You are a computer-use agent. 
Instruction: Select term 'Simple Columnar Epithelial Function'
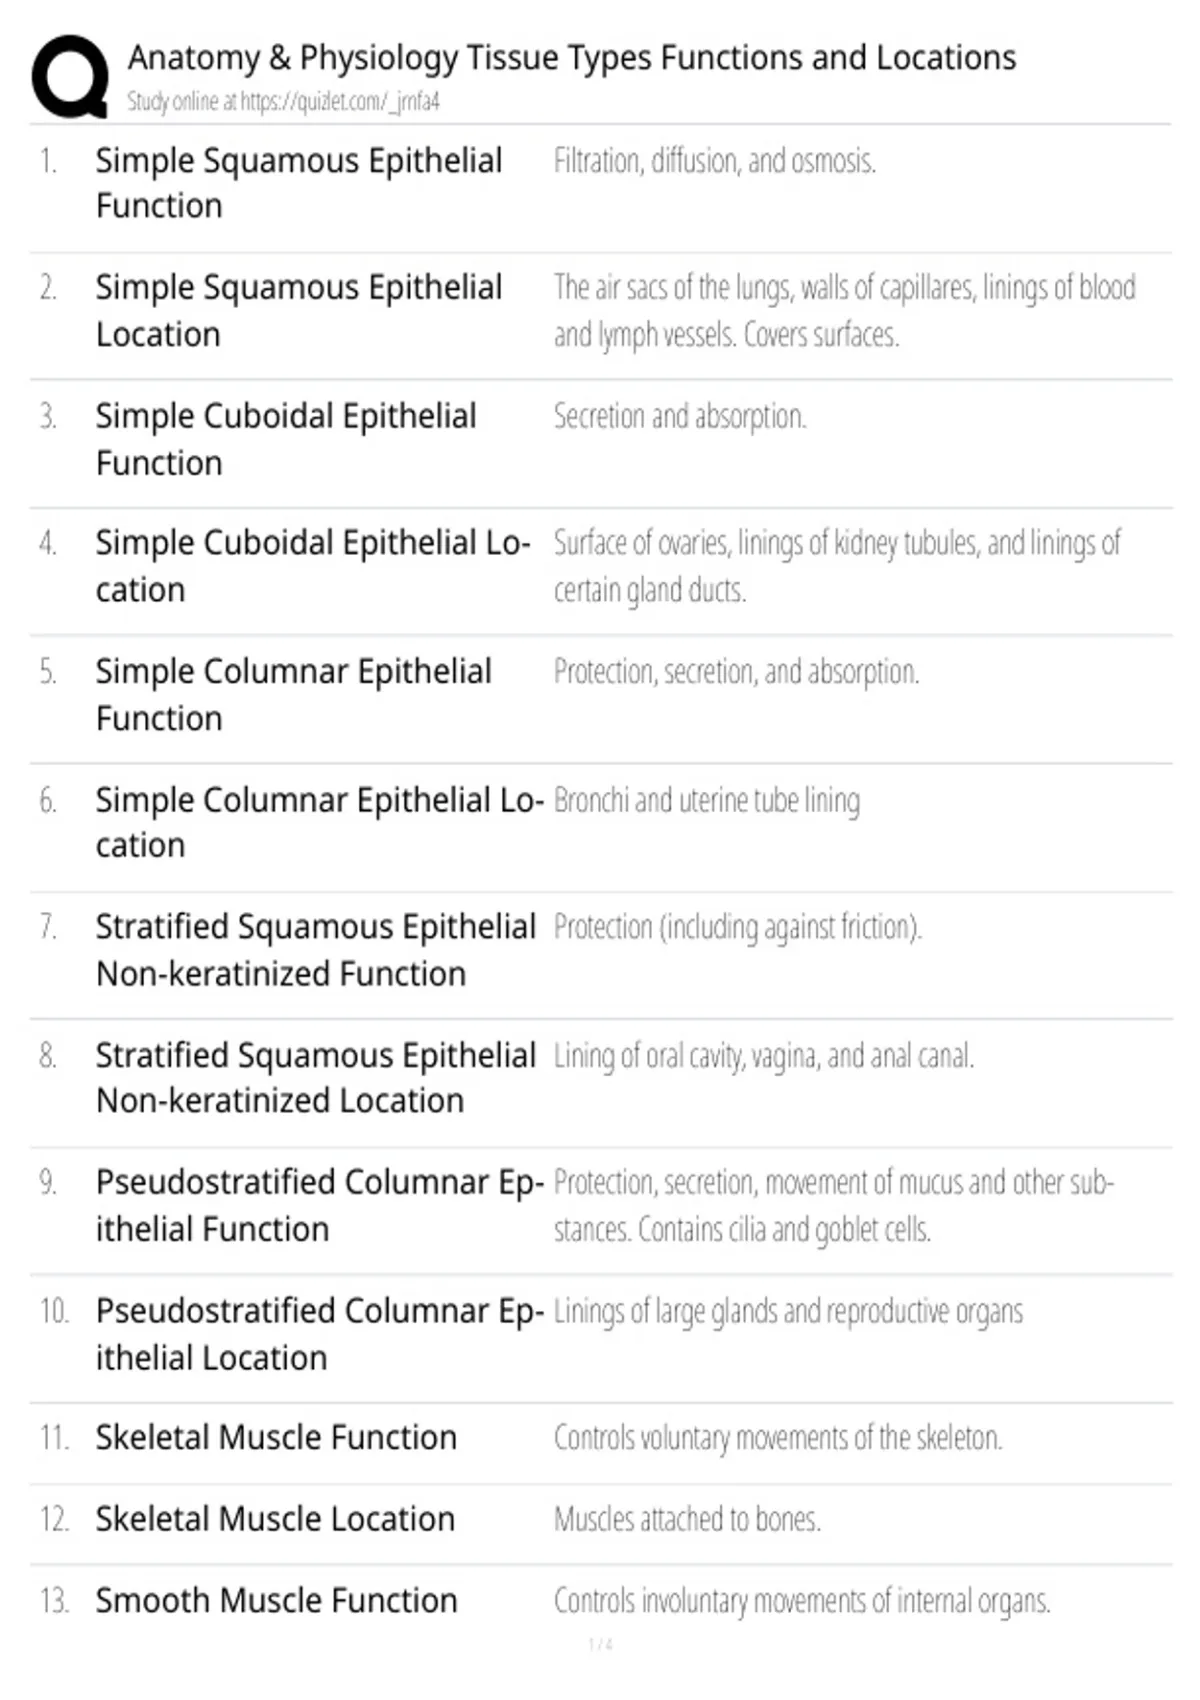294,694
